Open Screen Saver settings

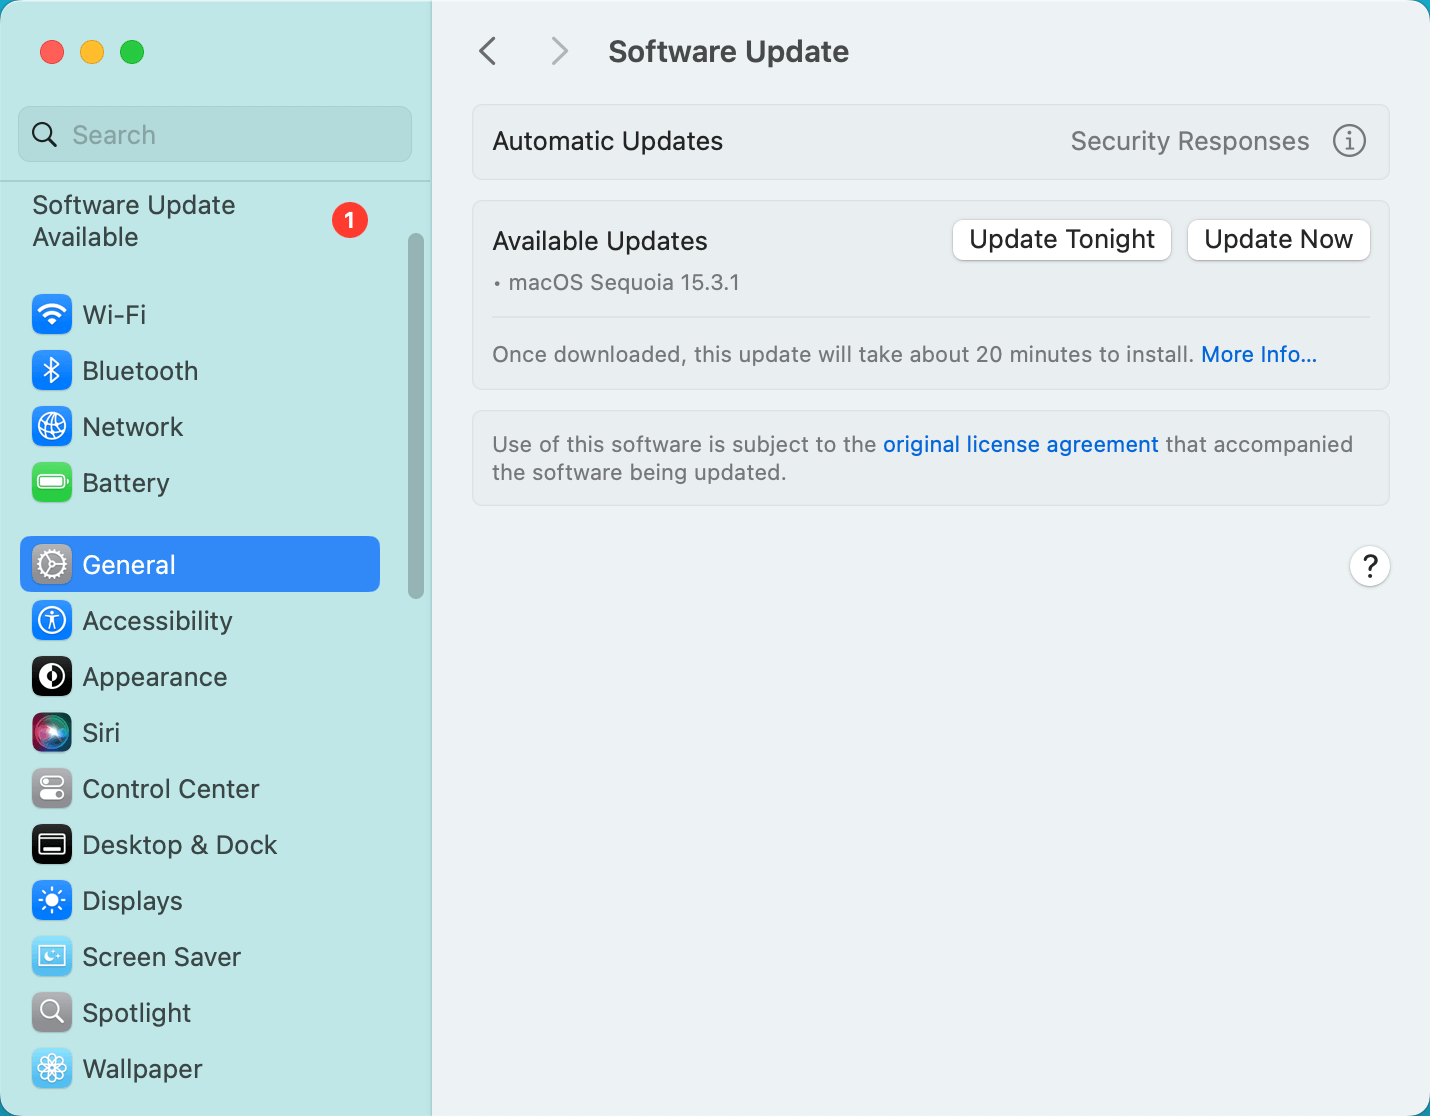pos(161,956)
